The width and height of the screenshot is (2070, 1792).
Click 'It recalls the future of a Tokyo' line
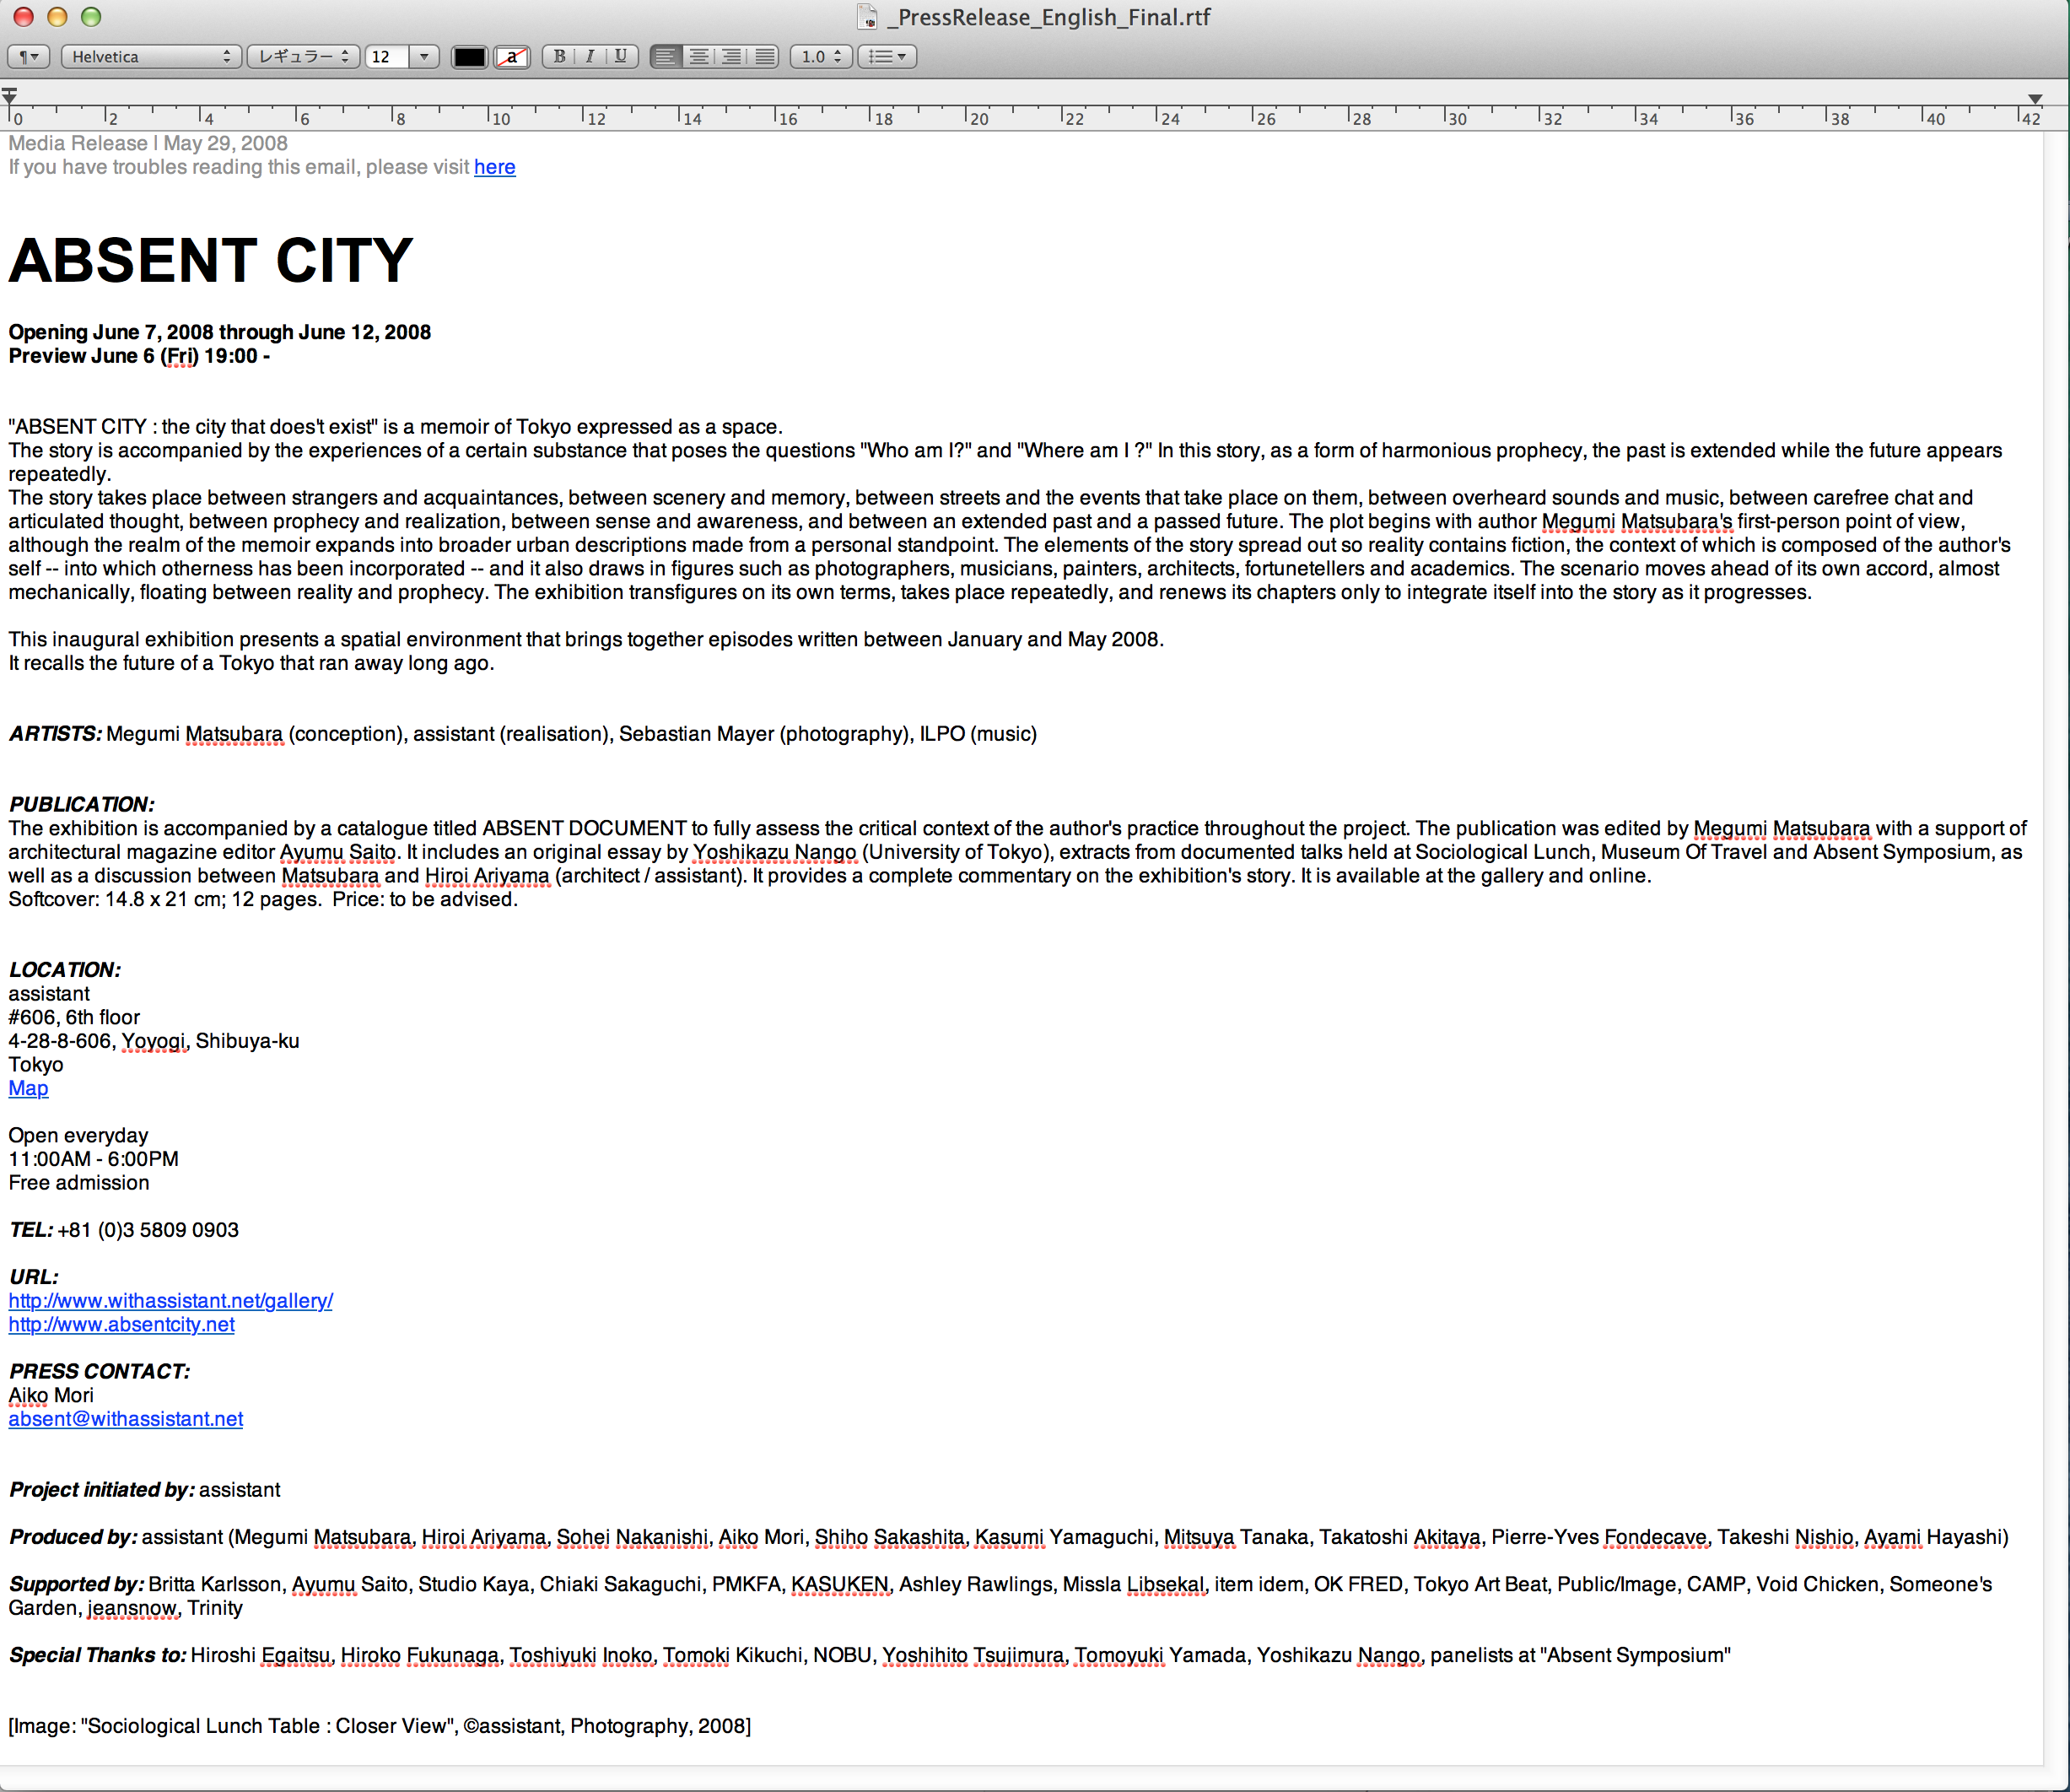[252, 663]
